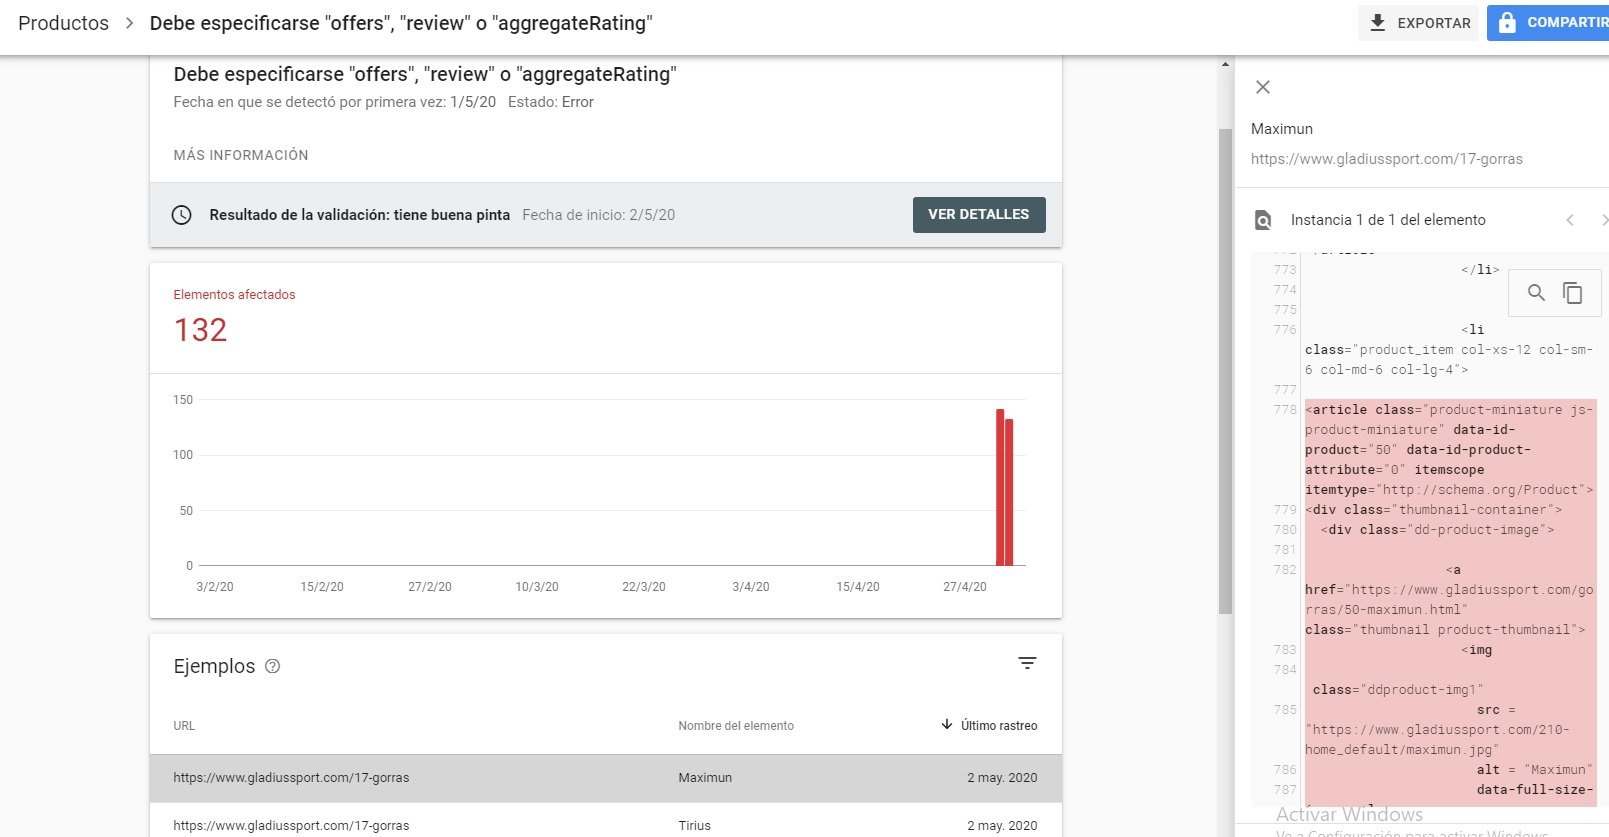Select the Maximun example row

606,778
